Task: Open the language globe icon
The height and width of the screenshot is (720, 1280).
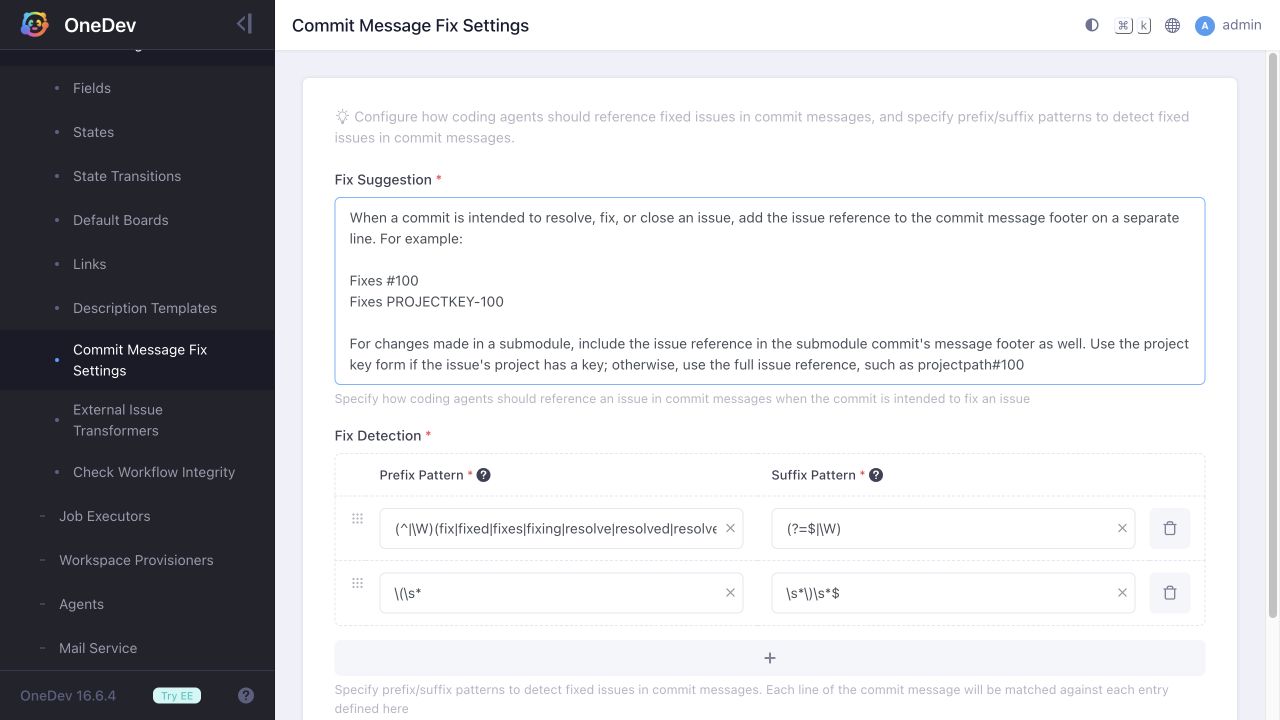Action: point(1173,25)
